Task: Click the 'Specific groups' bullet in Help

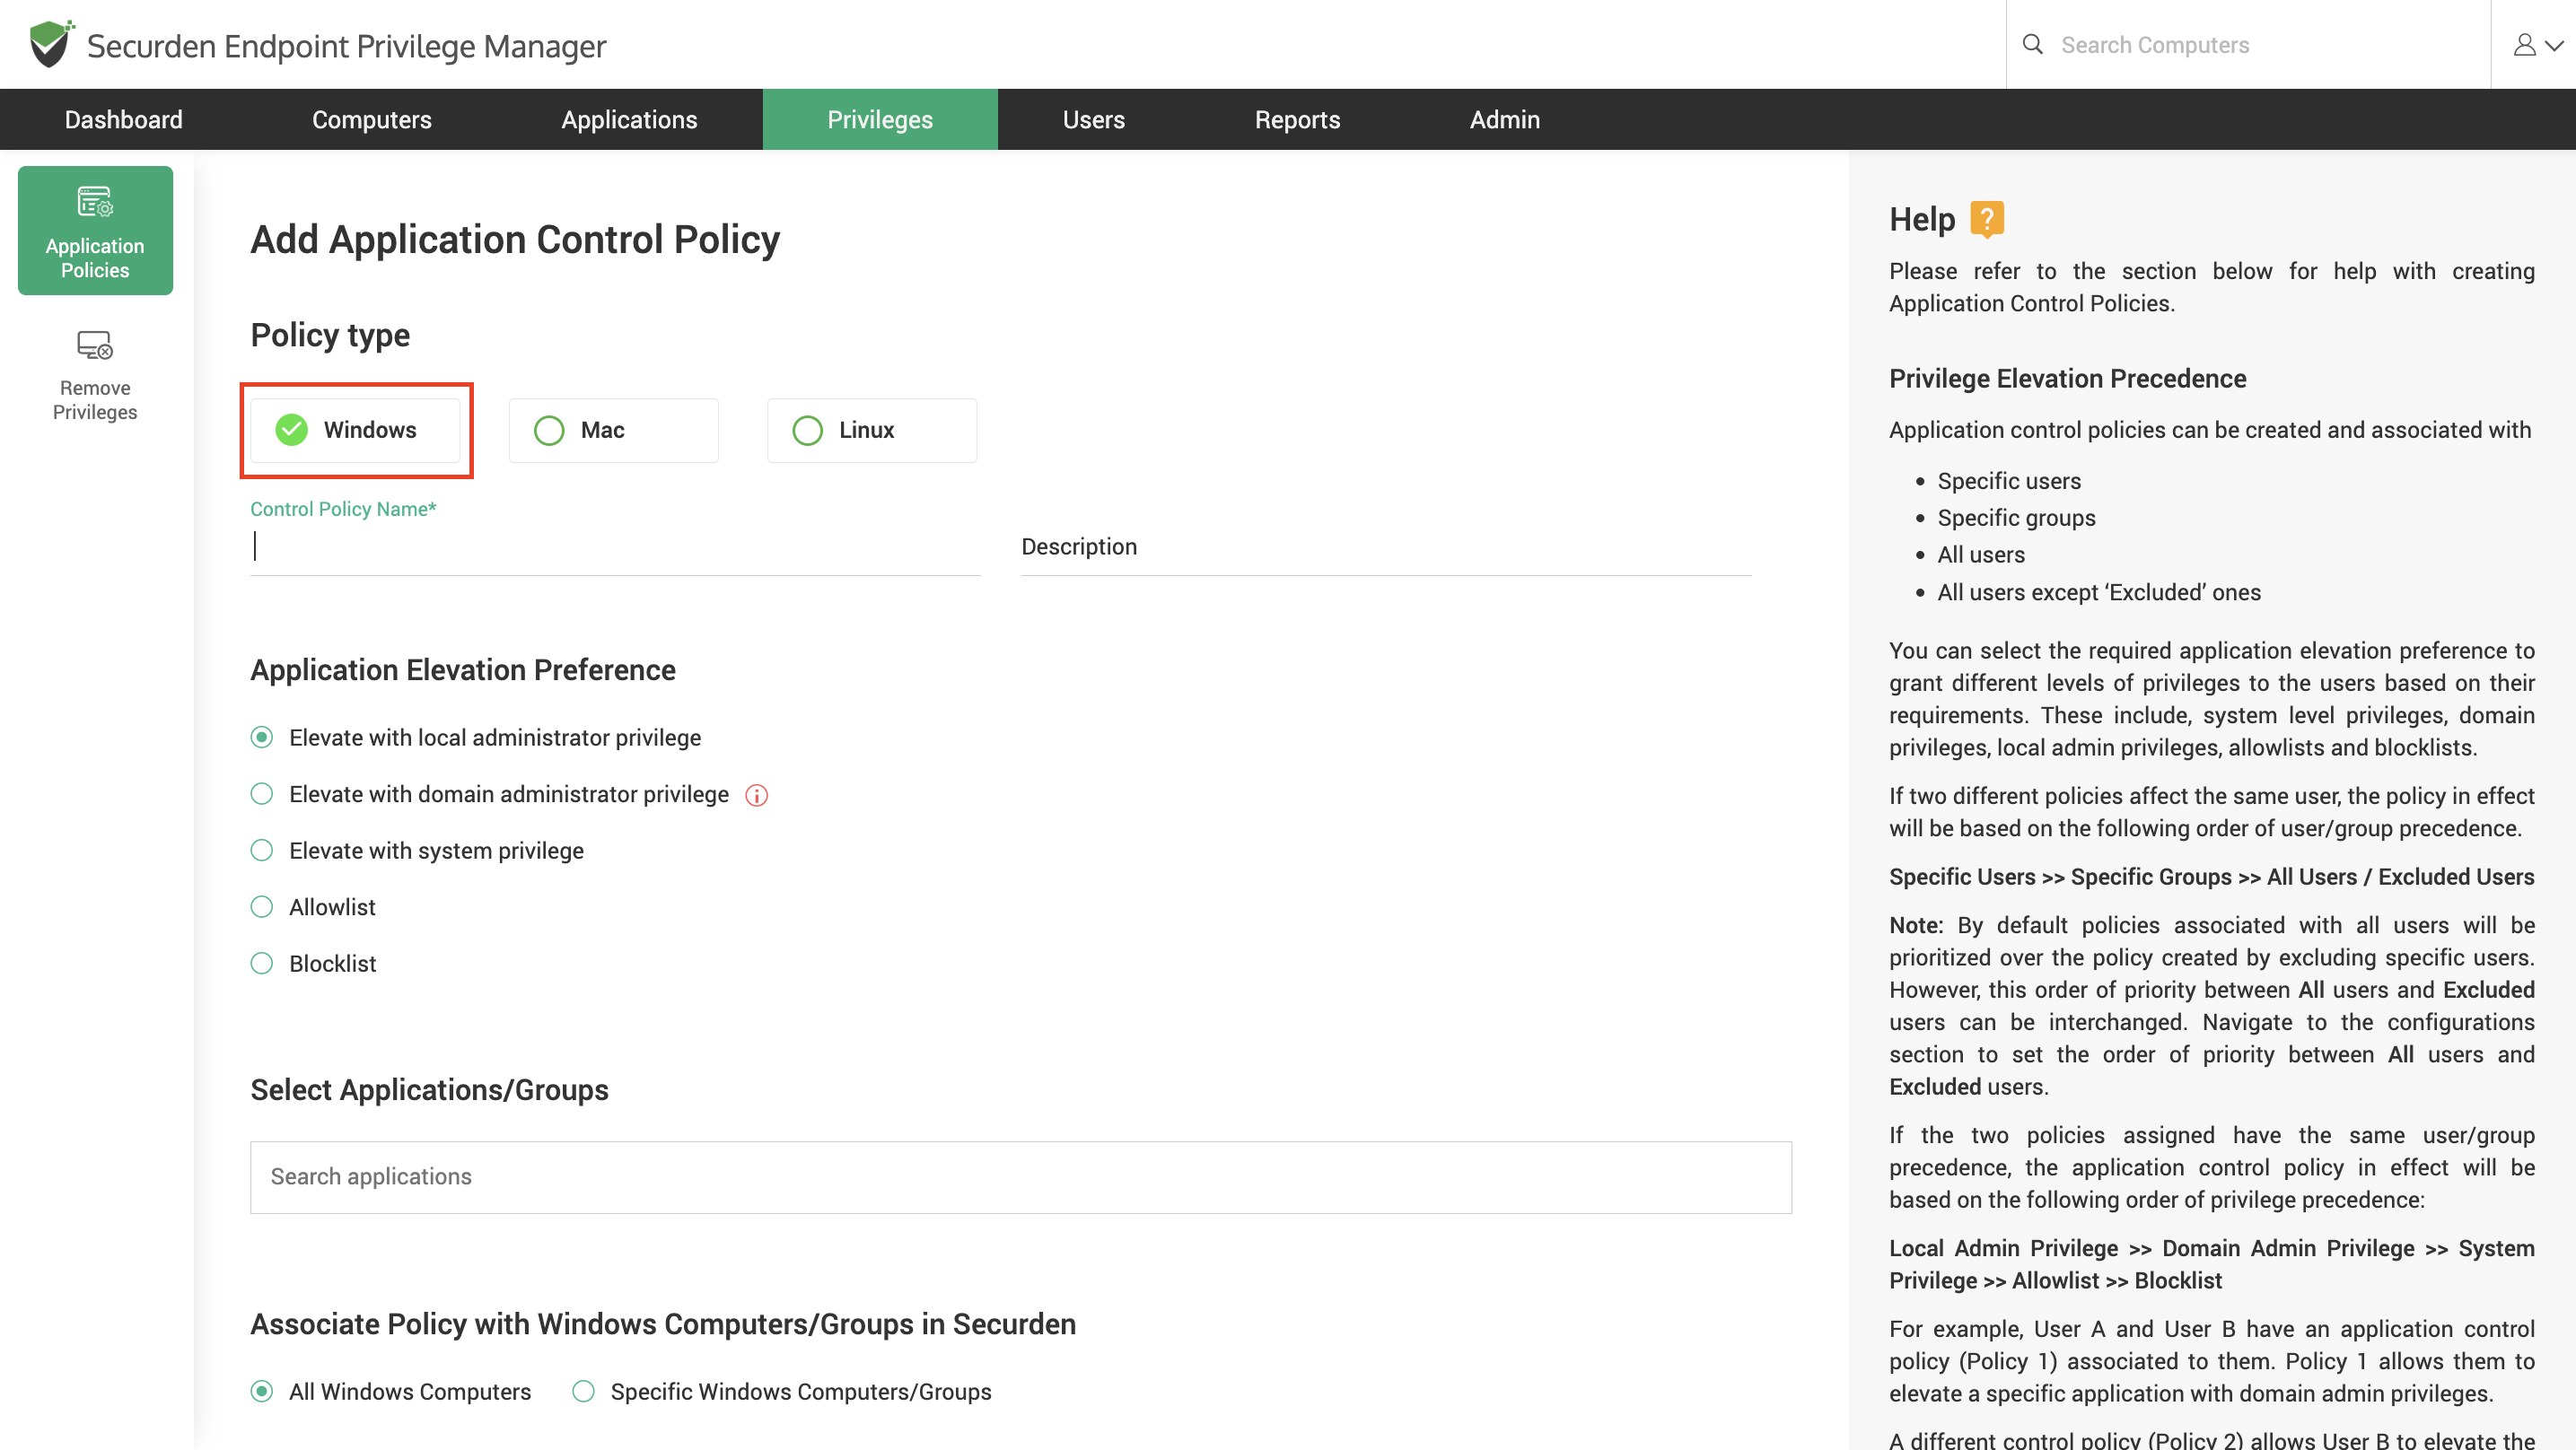Action: pos(2016,518)
